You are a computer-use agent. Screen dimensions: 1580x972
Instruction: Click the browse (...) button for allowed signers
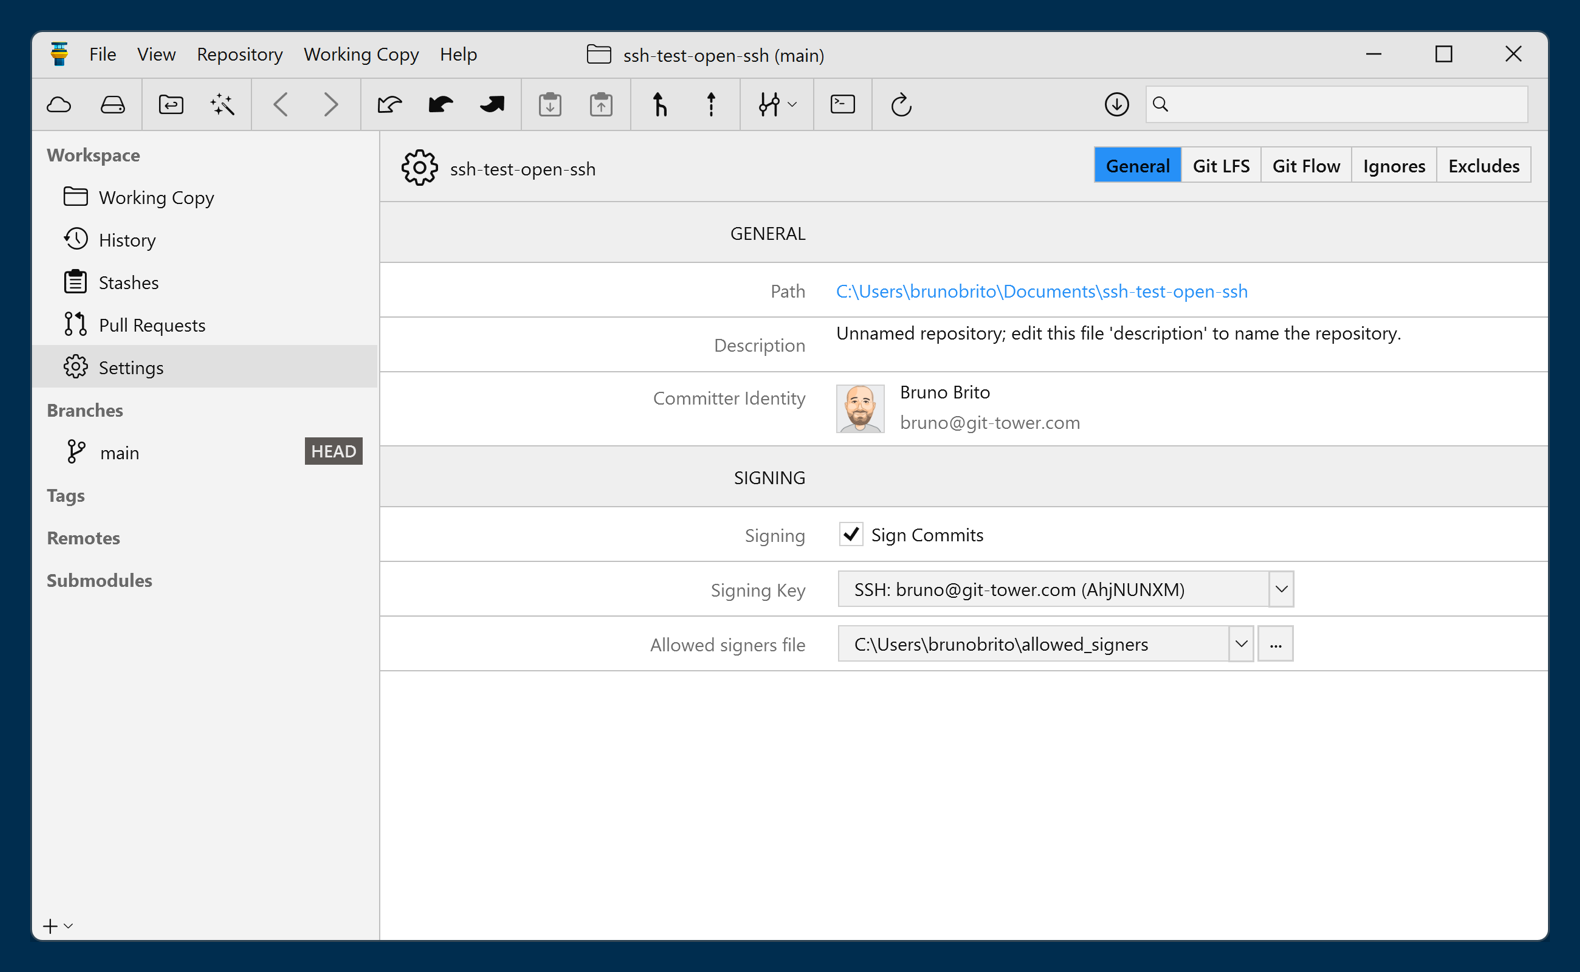1275,645
